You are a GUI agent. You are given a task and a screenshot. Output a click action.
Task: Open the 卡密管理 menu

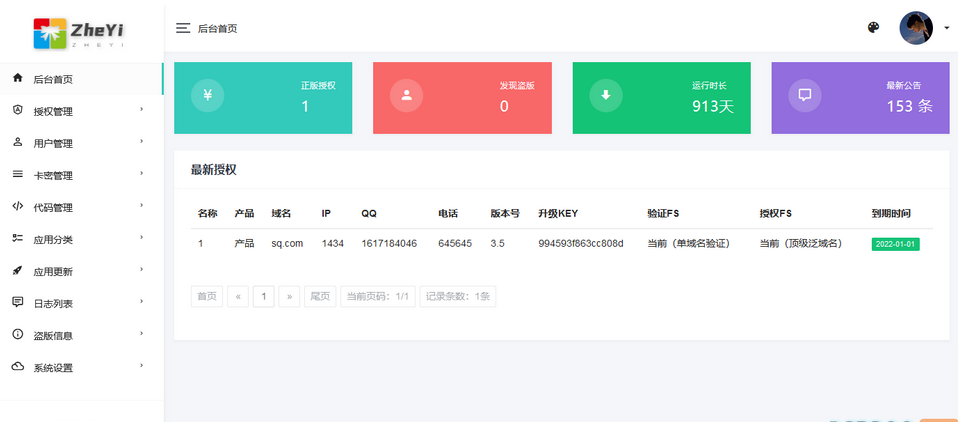(82, 175)
